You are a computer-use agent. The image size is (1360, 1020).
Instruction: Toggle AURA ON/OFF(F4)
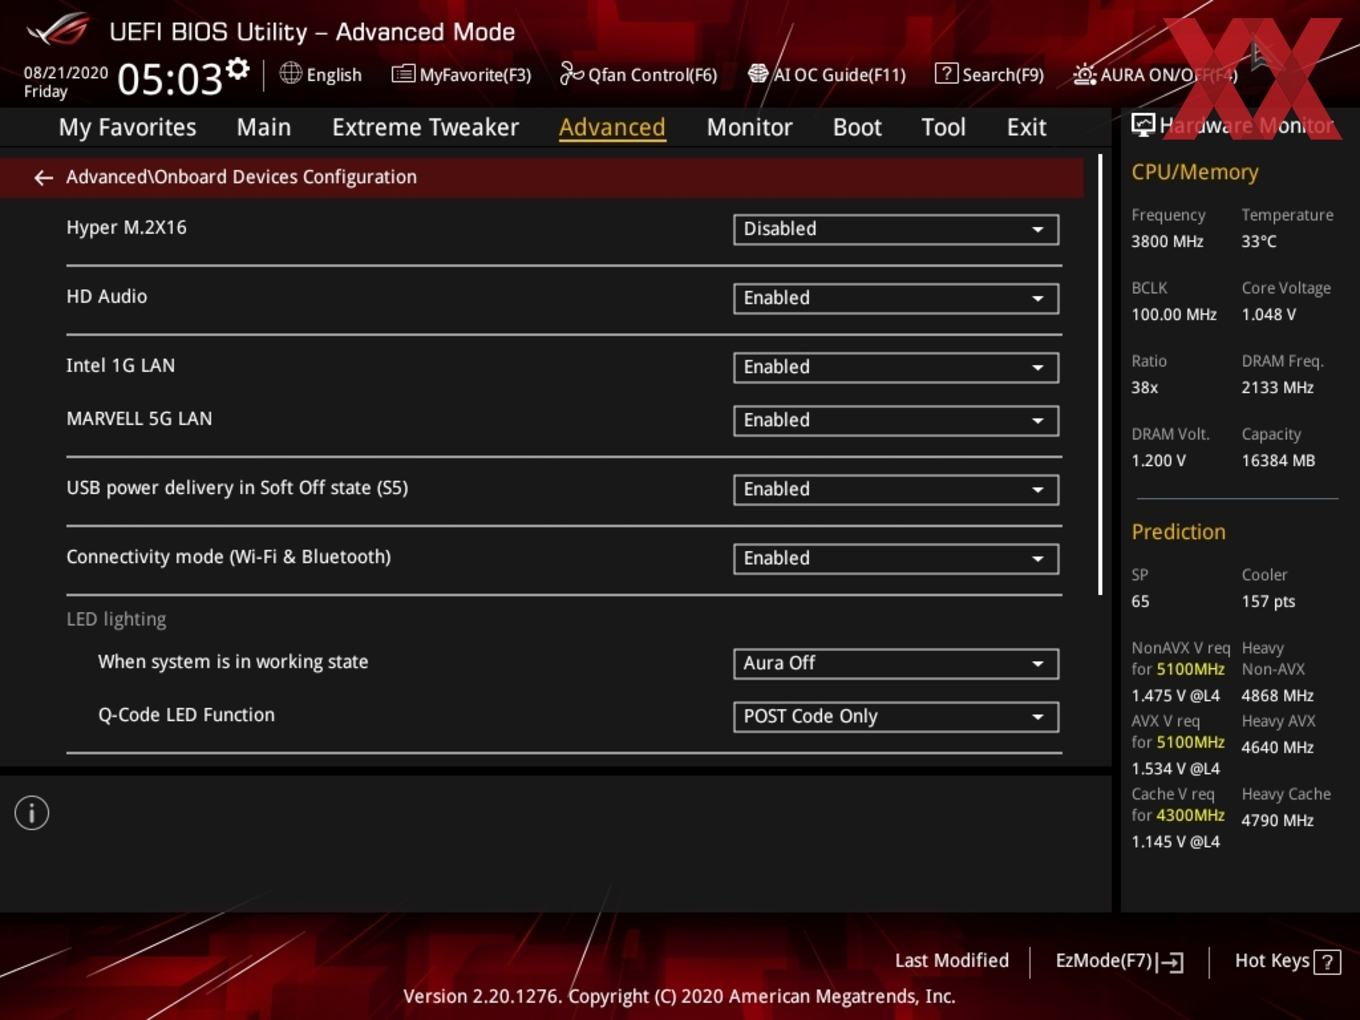tap(1155, 75)
